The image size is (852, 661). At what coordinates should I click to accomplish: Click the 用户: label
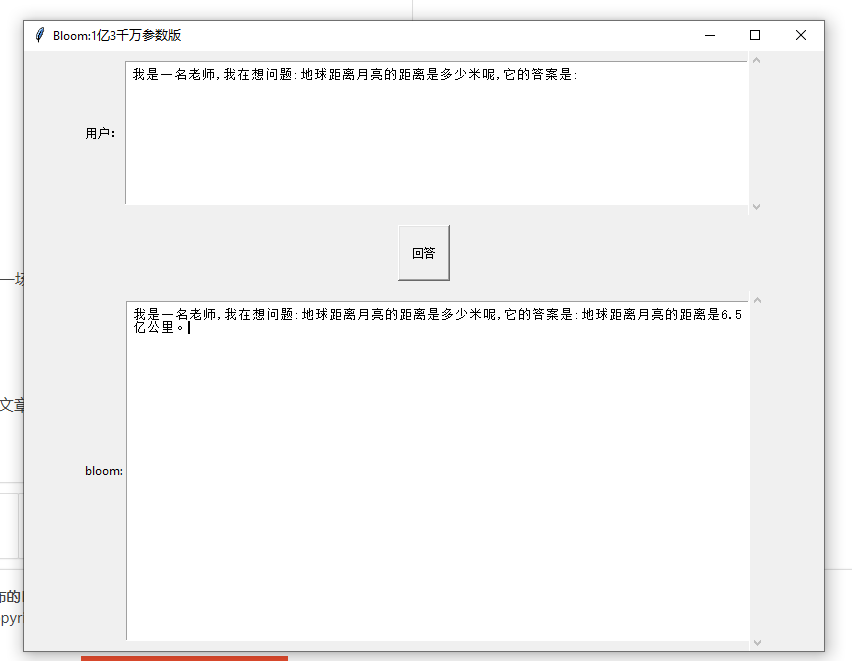tap(100, 133)
